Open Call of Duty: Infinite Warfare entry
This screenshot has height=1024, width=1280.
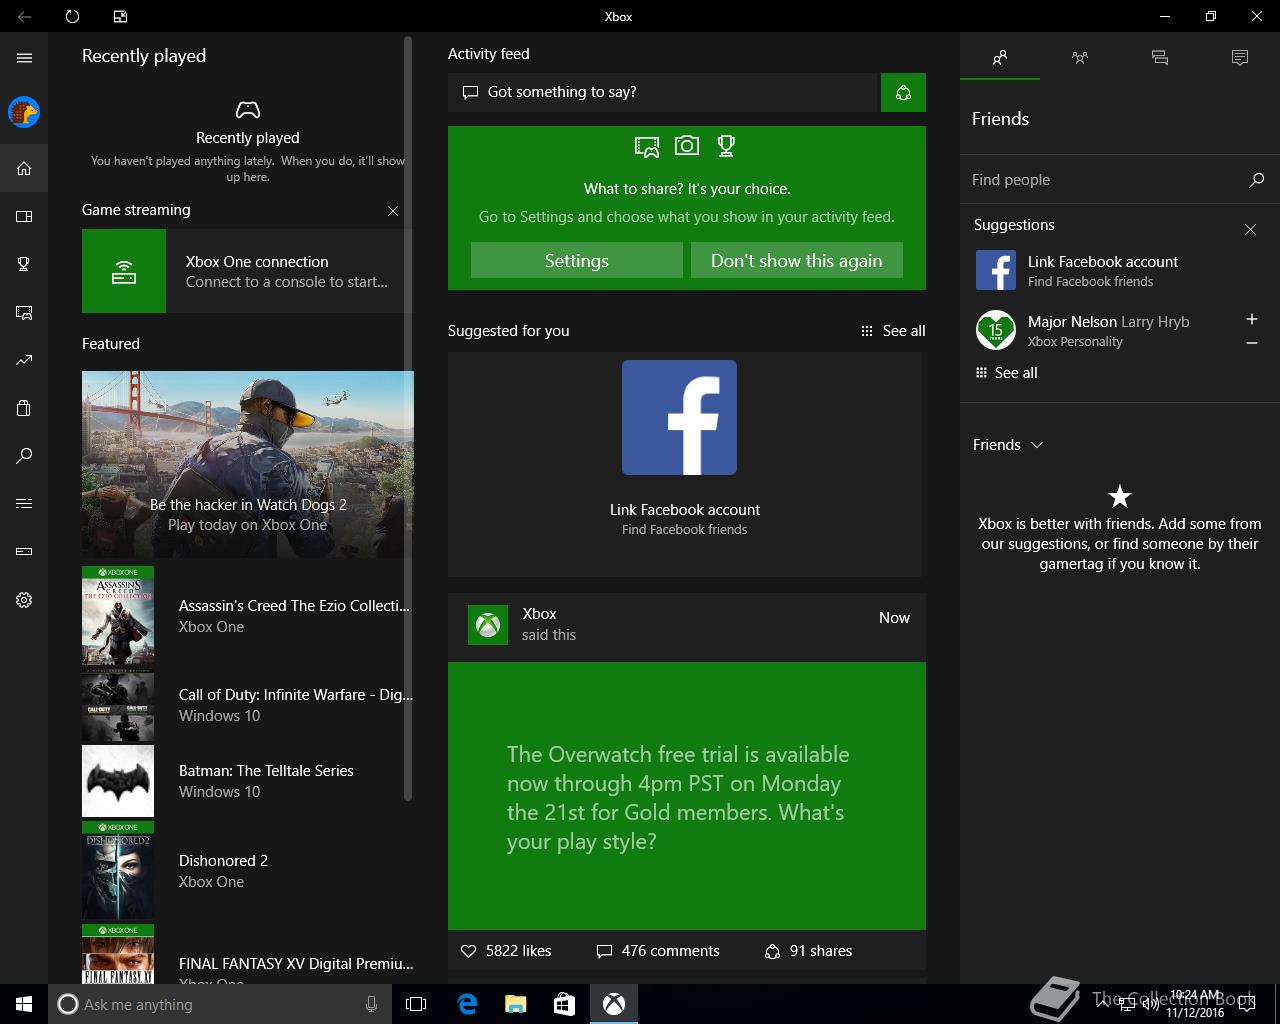(x=247, y=705)
